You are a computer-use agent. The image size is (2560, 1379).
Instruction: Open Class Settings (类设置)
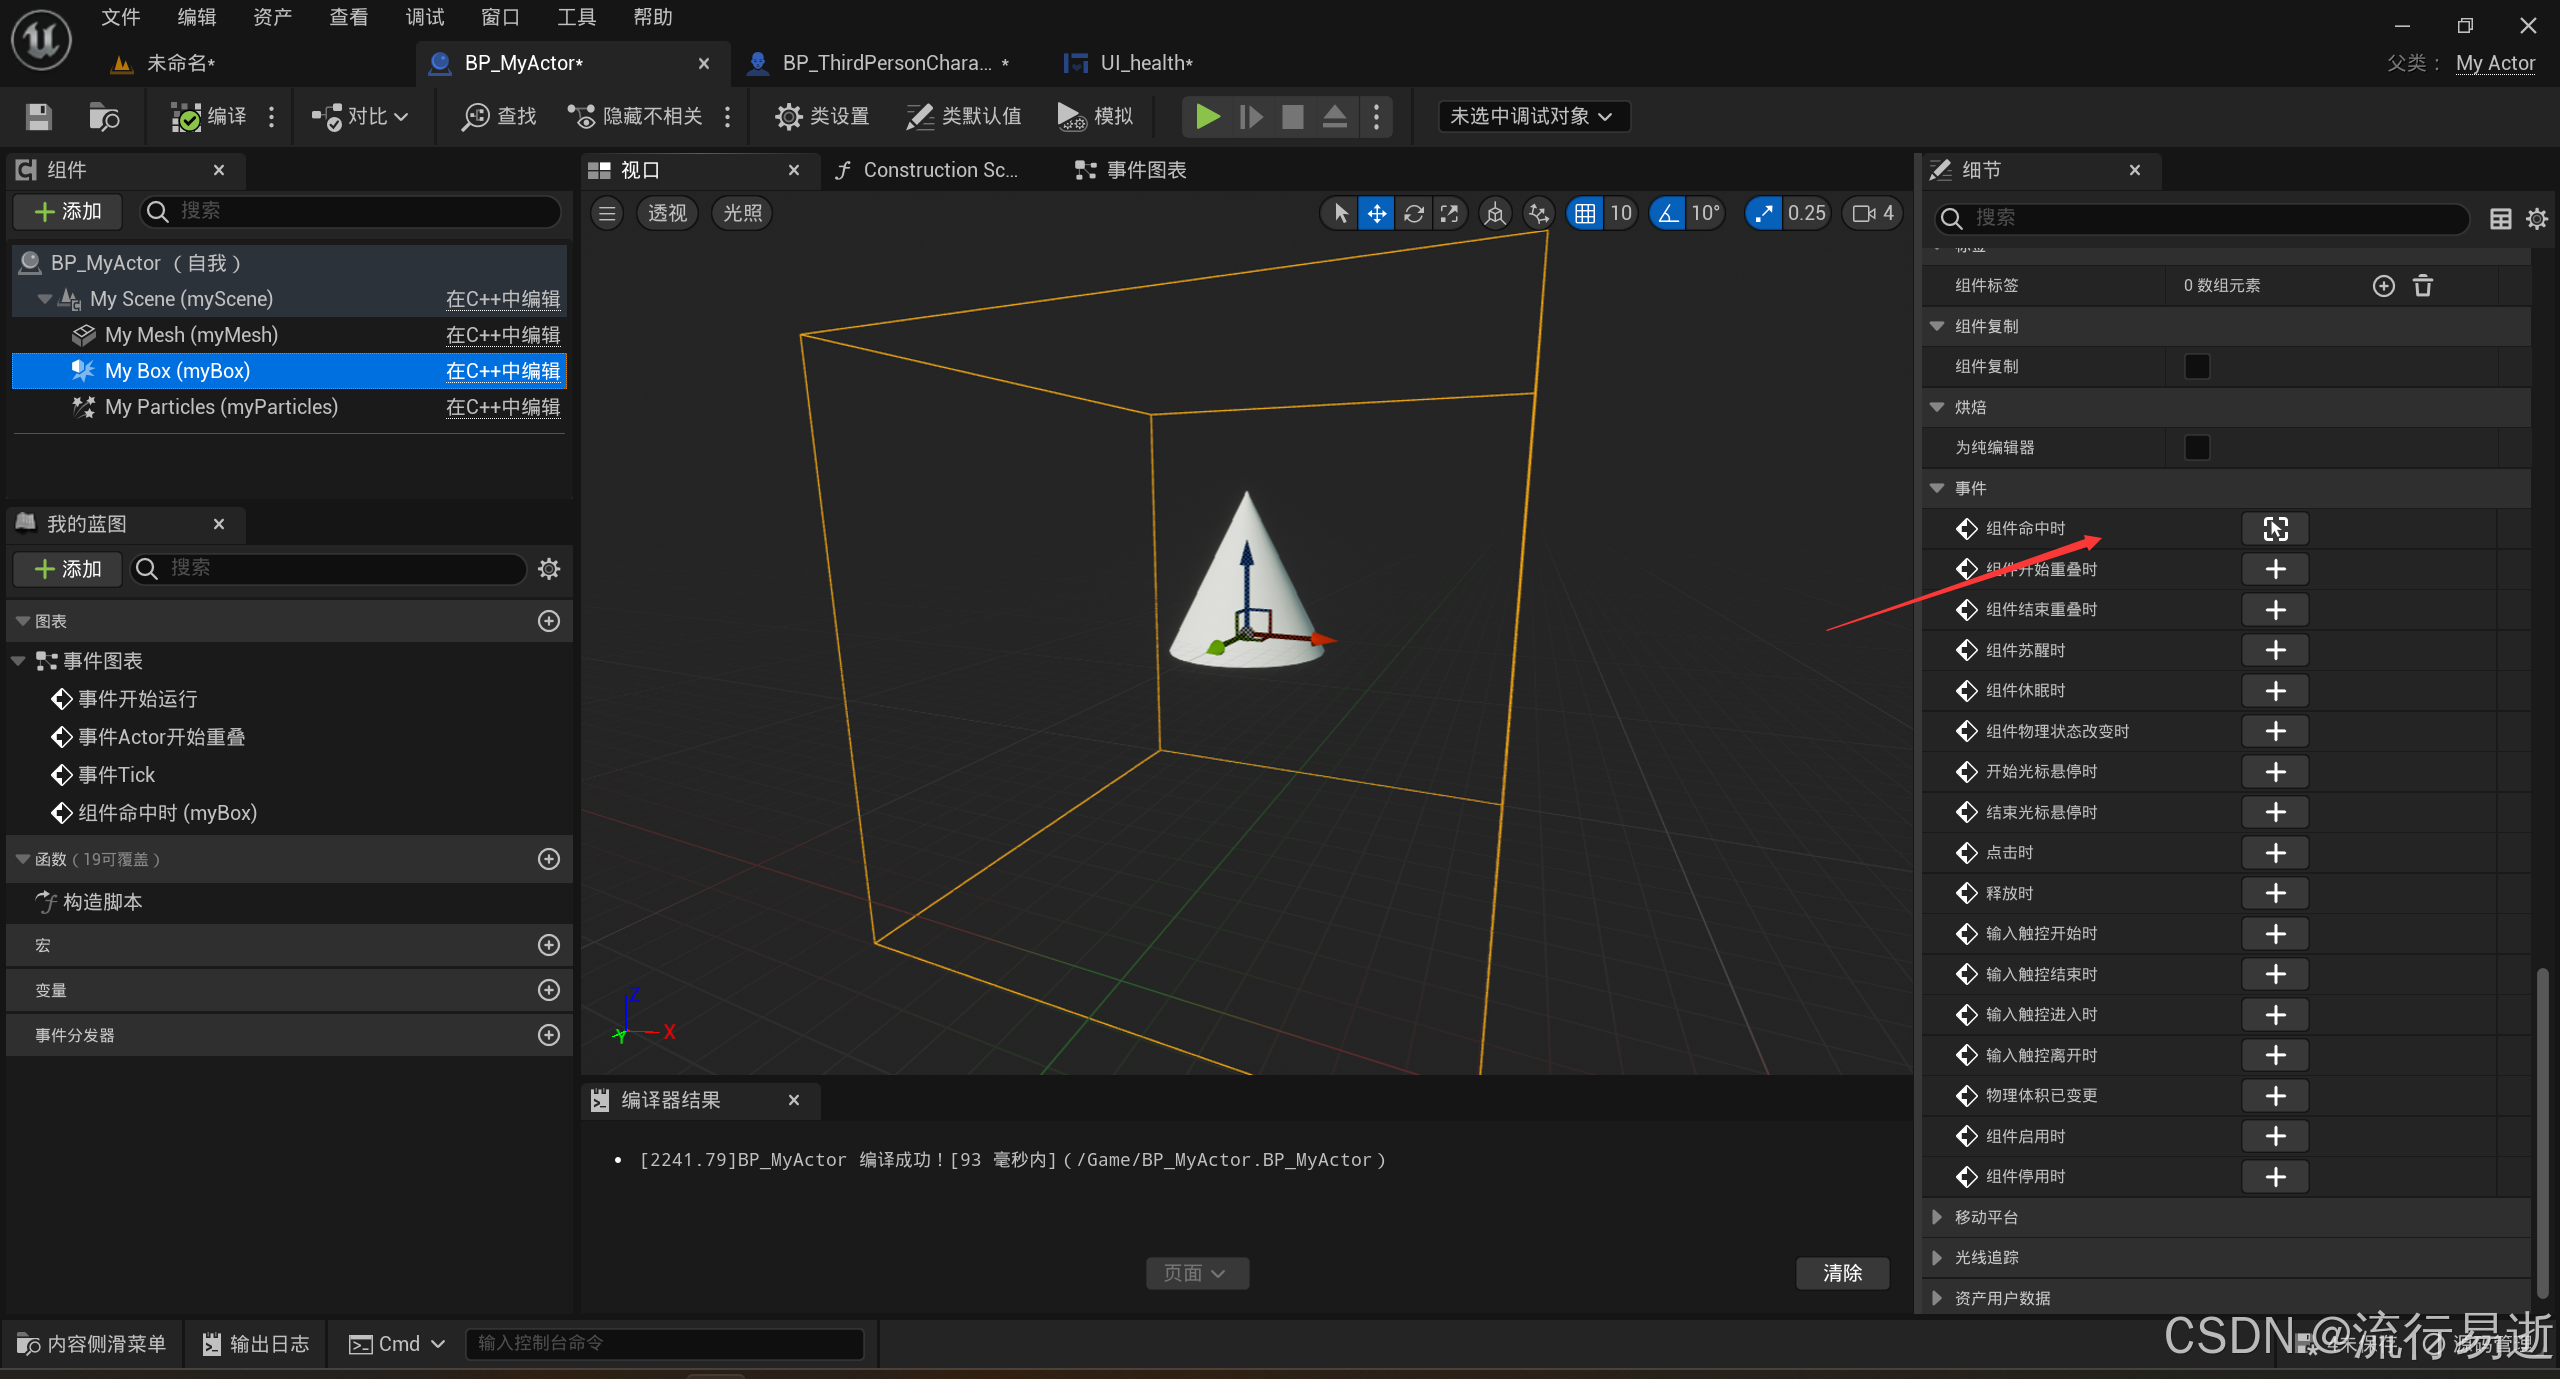coord(822,117)
